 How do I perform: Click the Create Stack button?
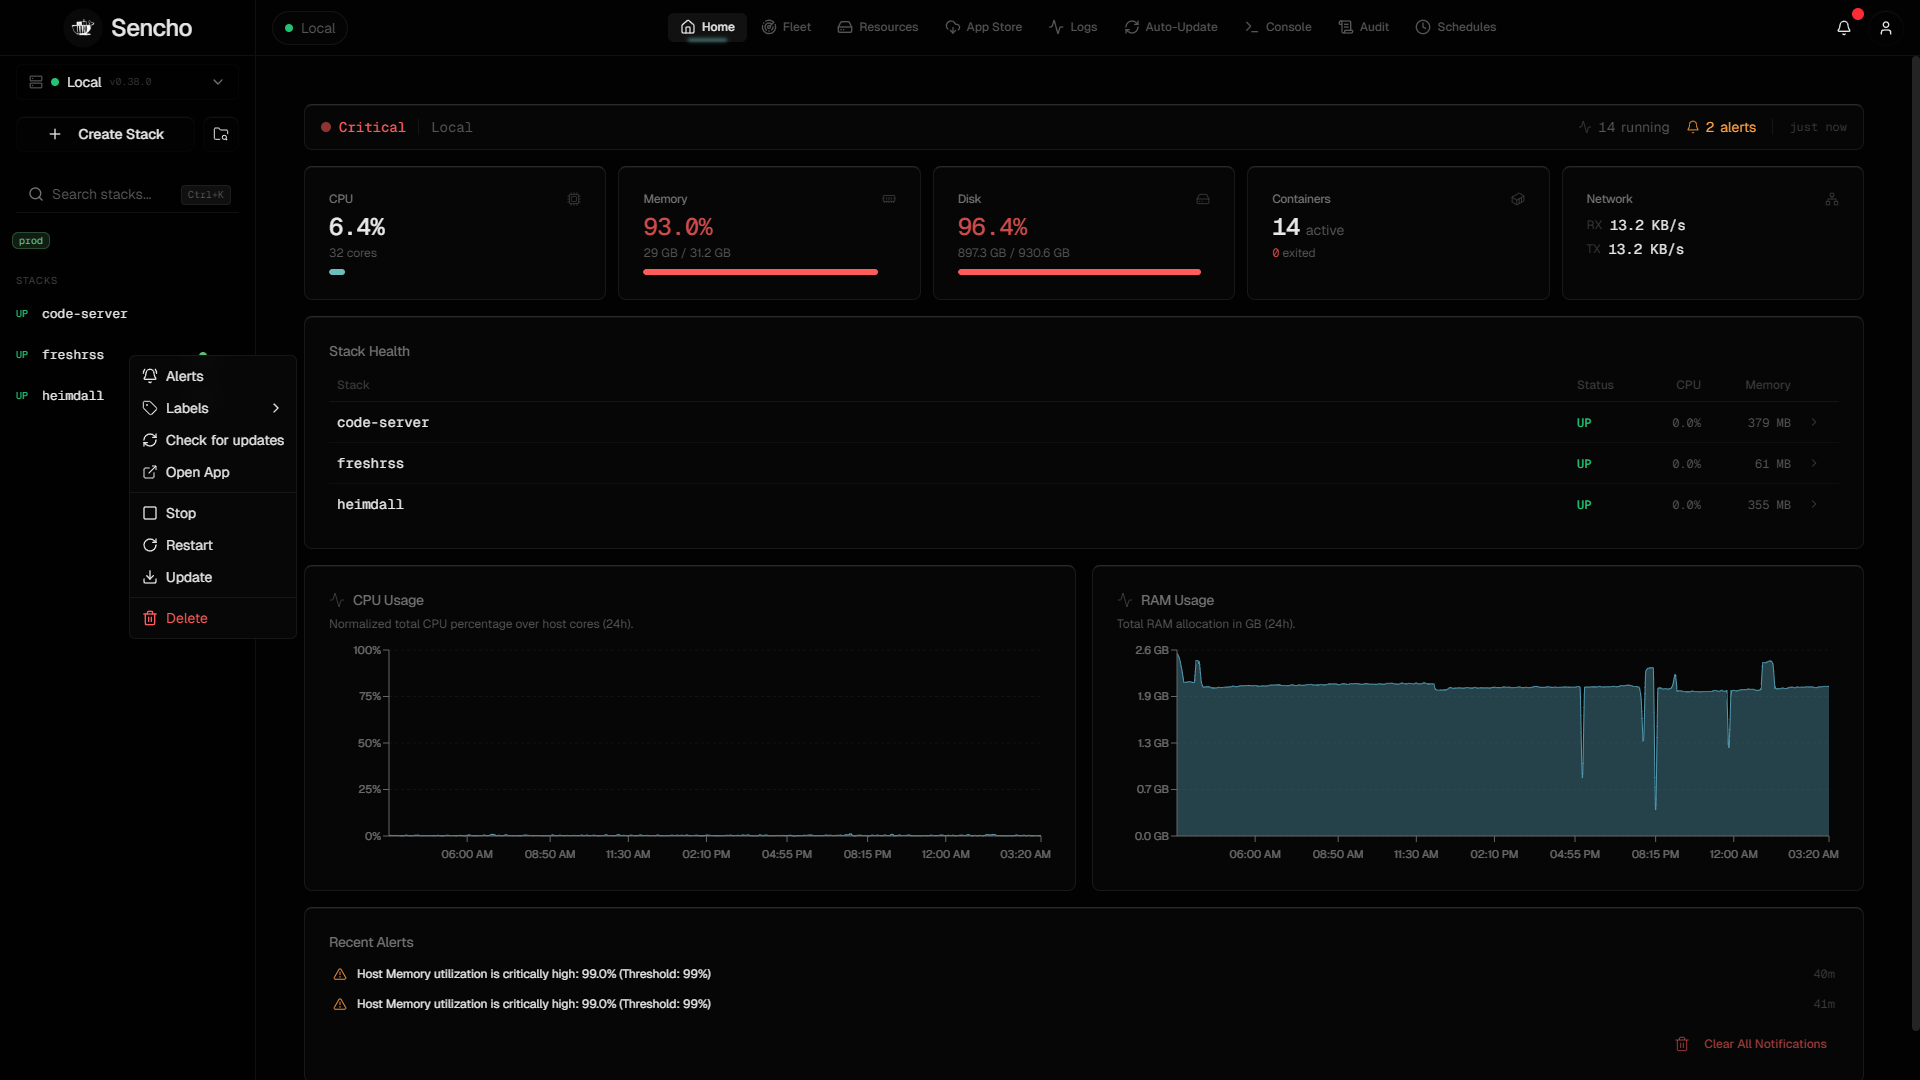point(106,134)
